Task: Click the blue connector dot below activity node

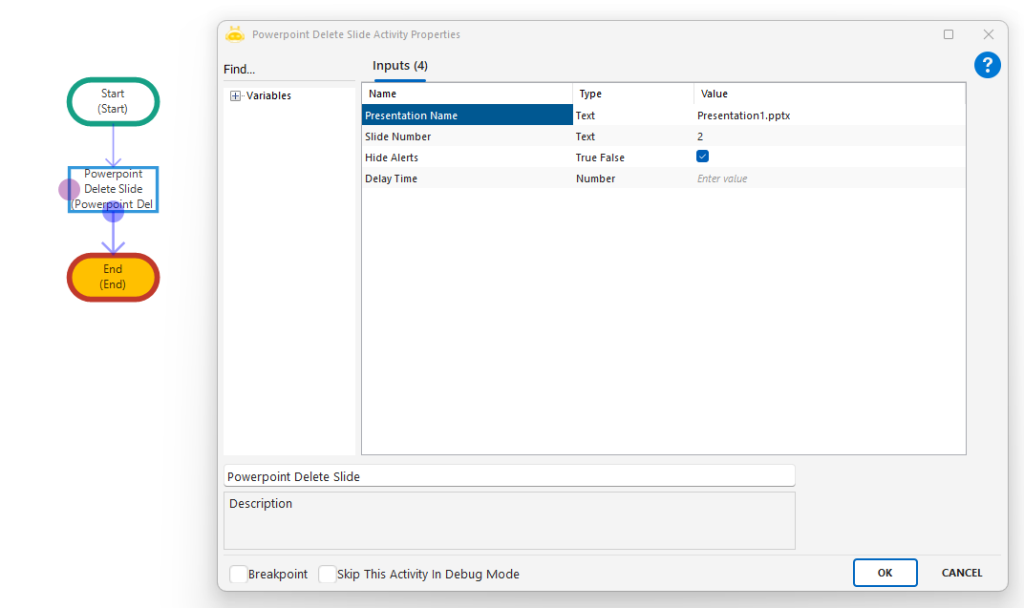Action: [x=113, y=211]
